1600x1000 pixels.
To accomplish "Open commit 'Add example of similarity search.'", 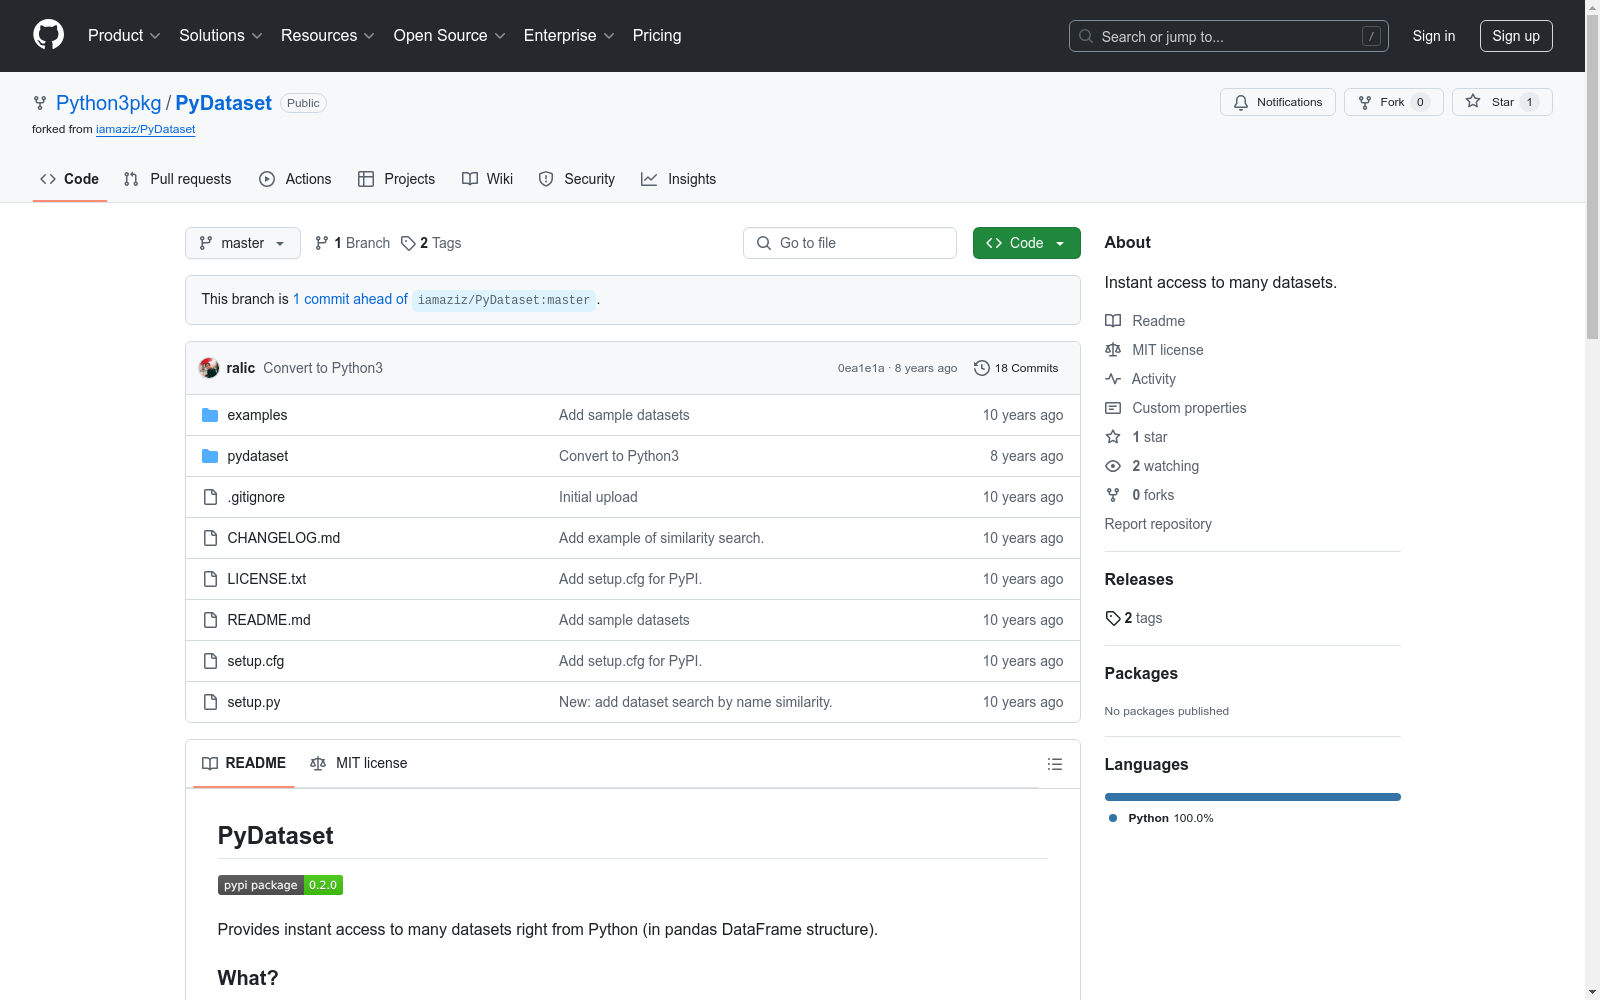I will point(661,538).
